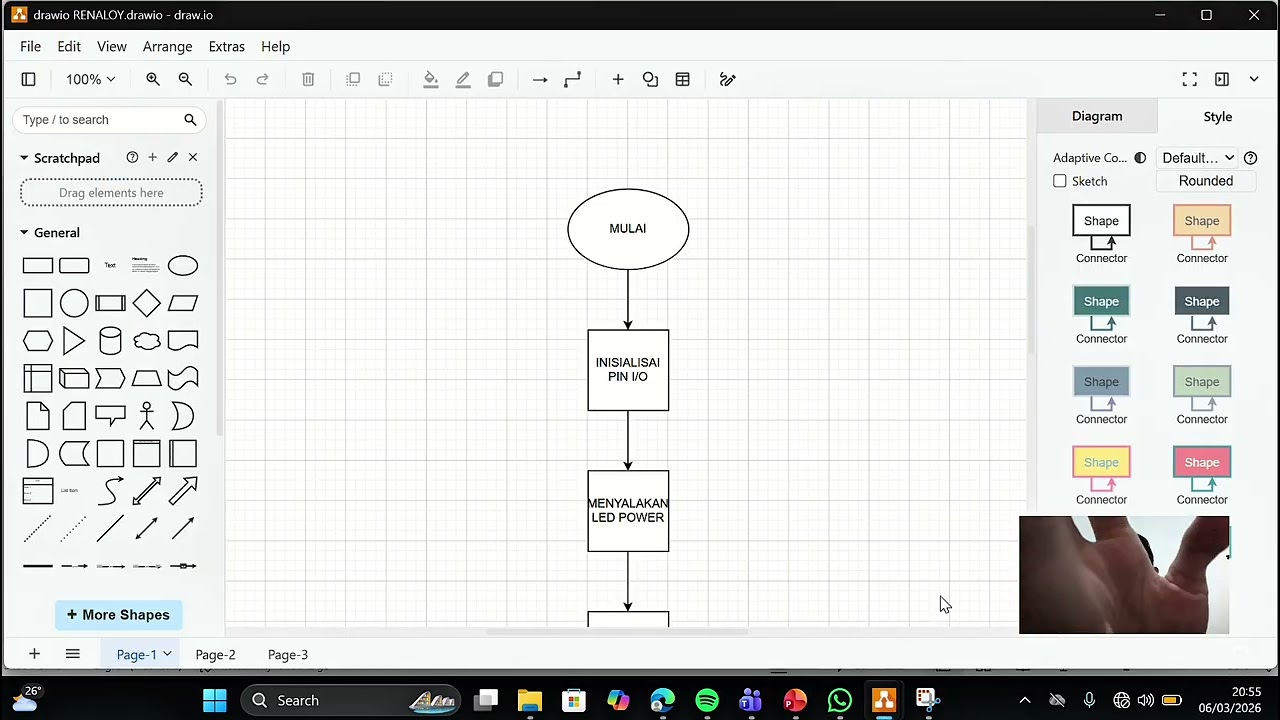
Task: Open the Connection arrow style tool
Action: pos(540,79)
